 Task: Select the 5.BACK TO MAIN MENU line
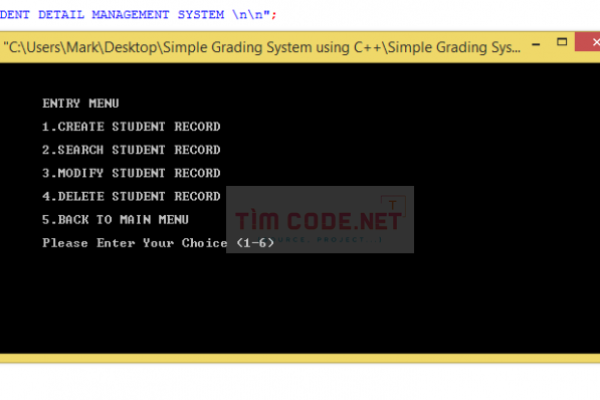click(115, 220)
